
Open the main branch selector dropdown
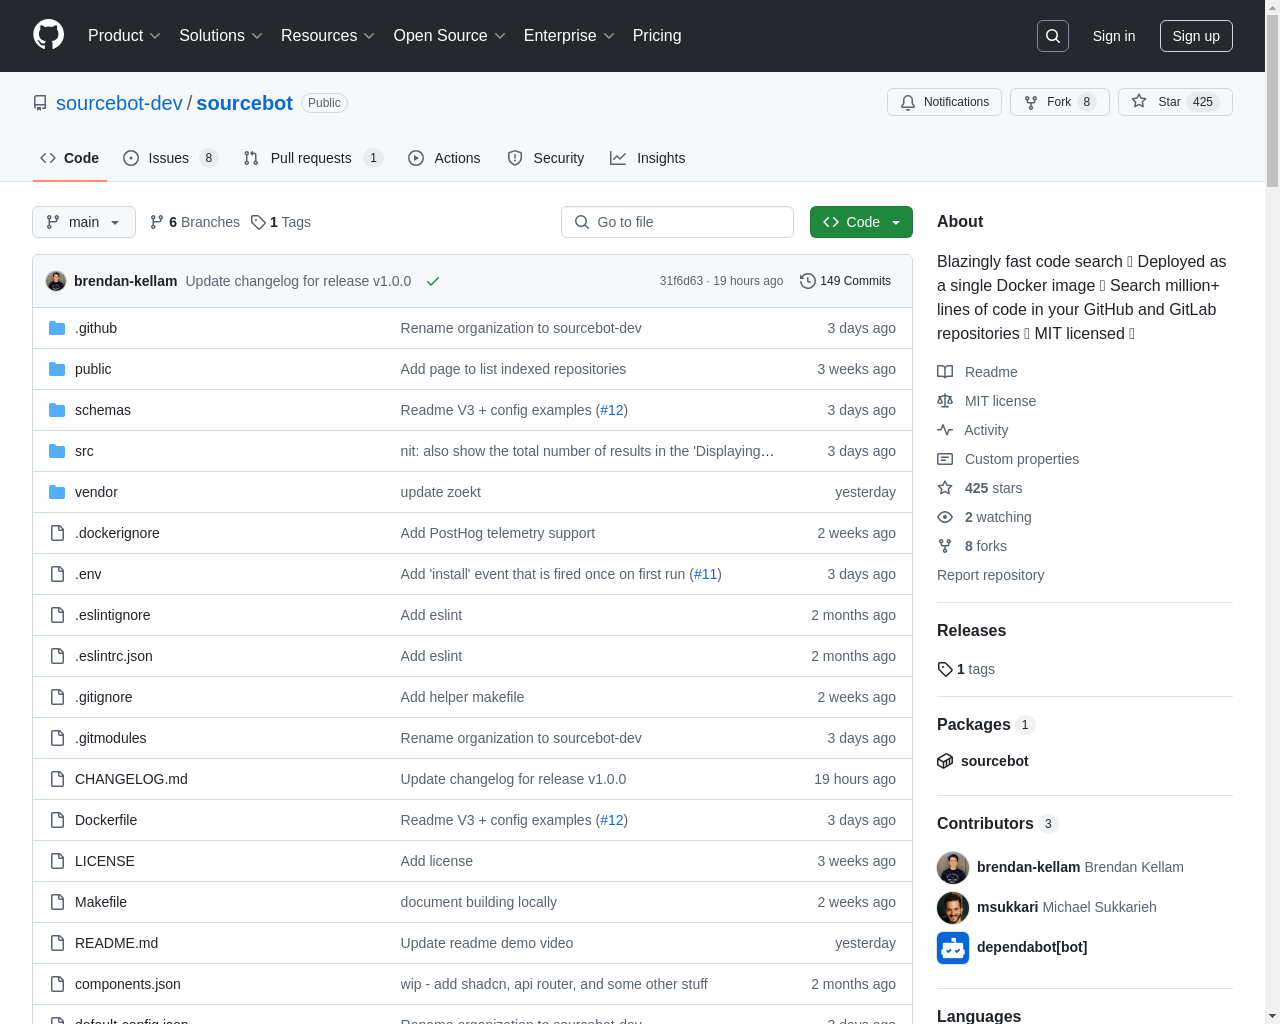(x=84, y=222)
